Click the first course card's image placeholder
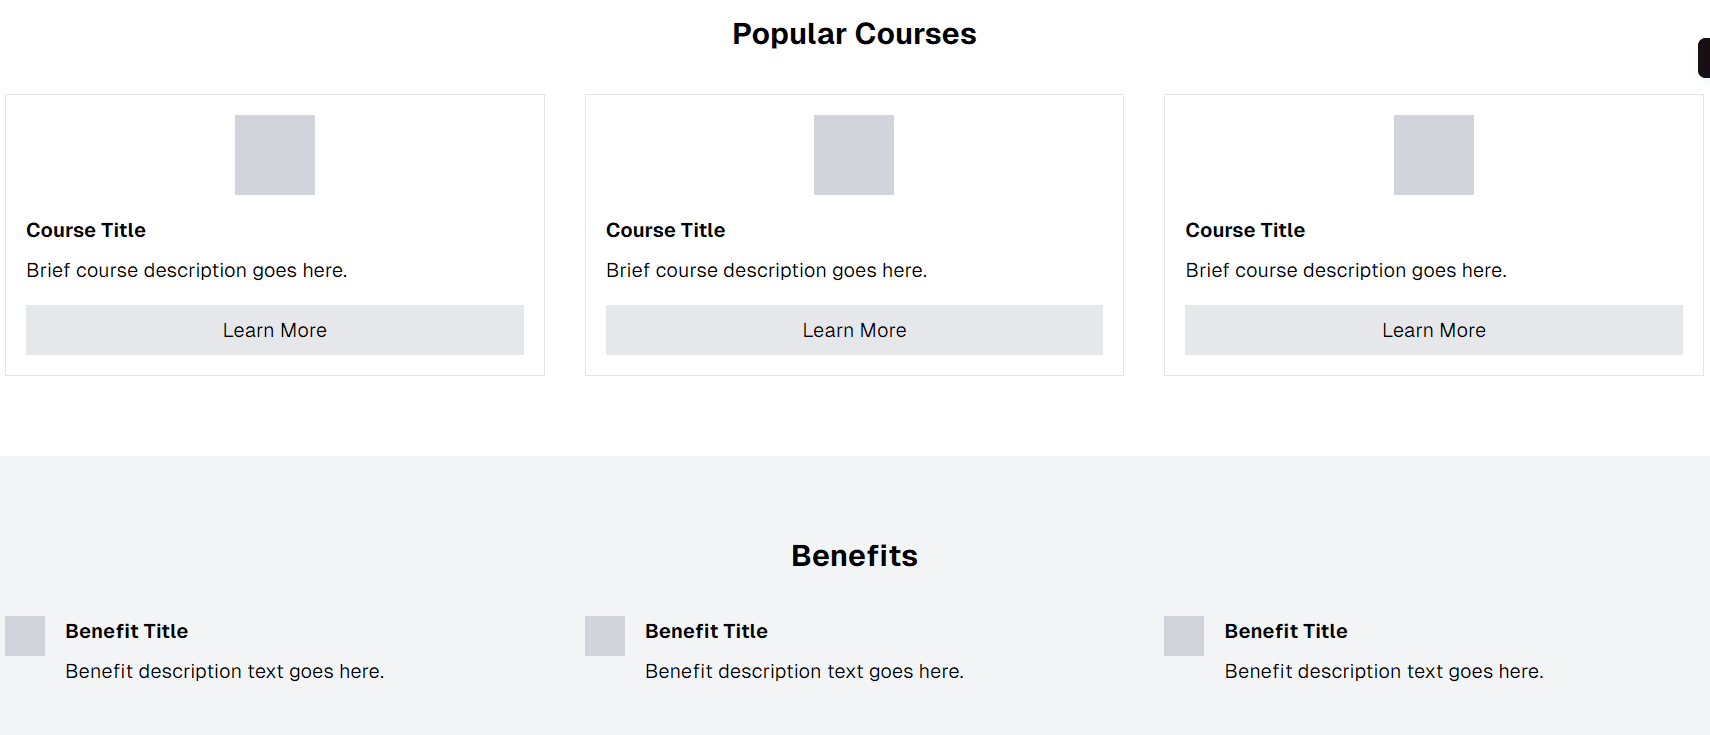 pos(275,155)
